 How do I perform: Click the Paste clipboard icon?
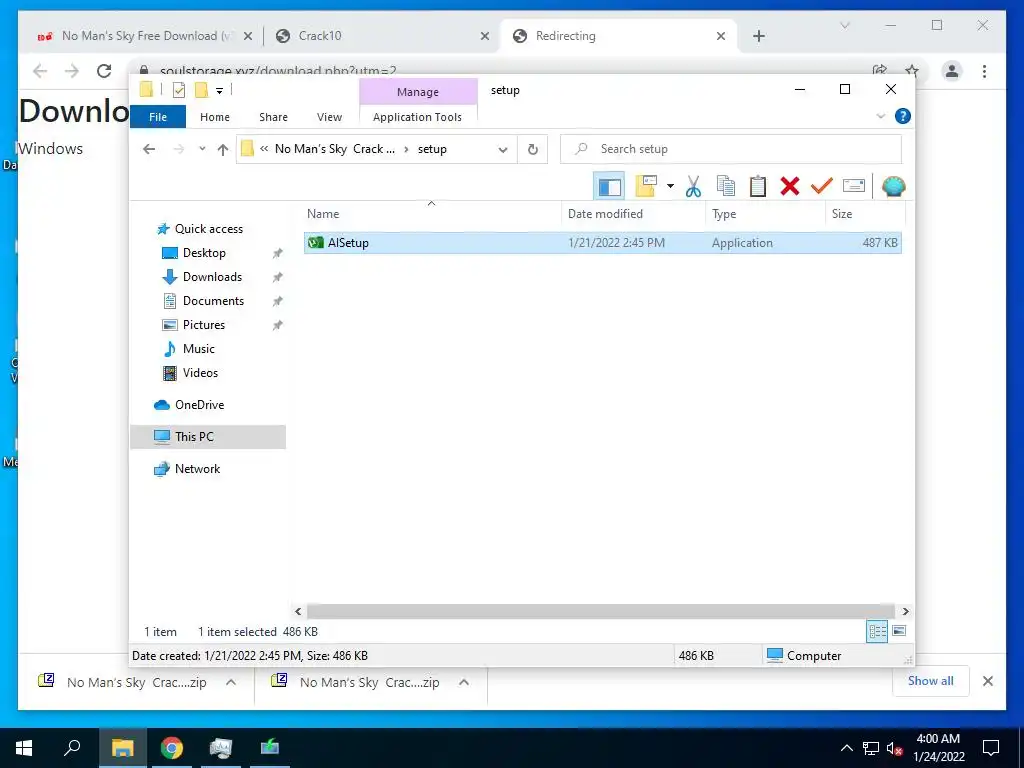(758, 187)
